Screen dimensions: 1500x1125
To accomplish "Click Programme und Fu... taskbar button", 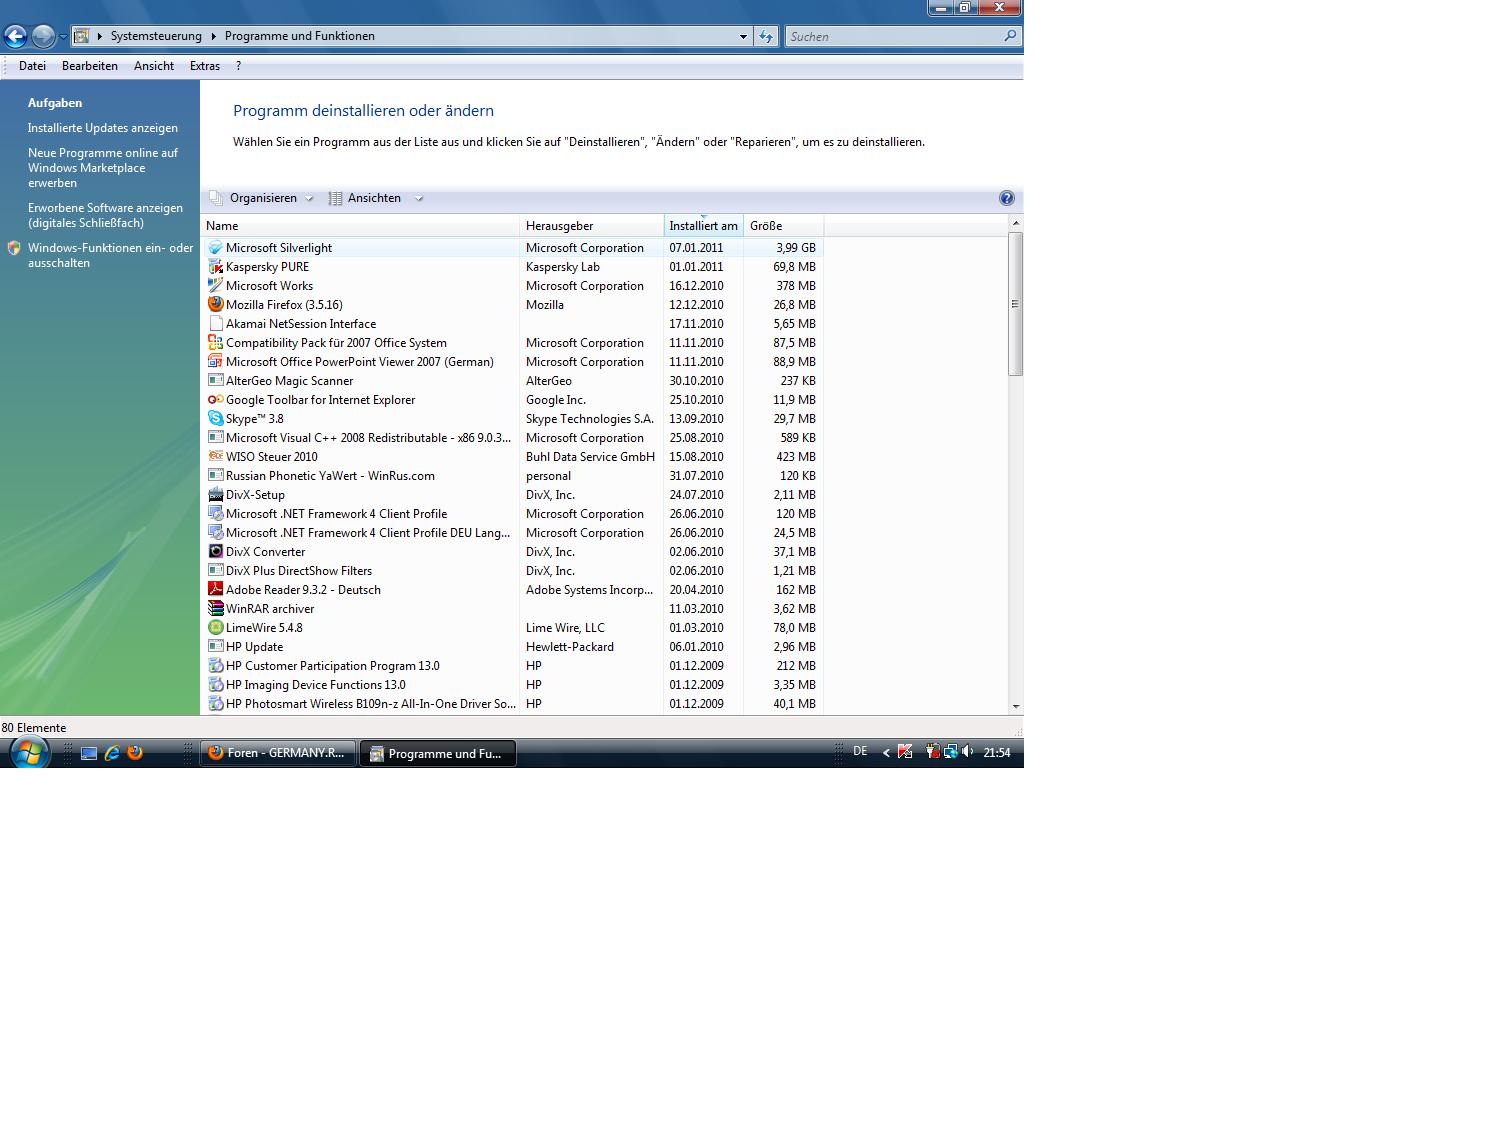I will point(438,753).
